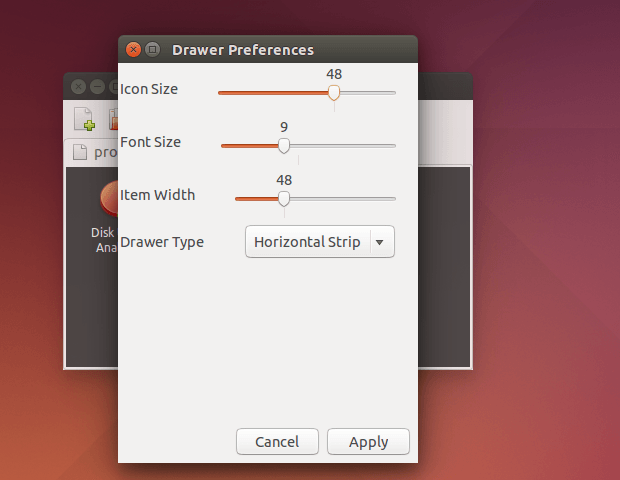Screen dimensions: 620x480
Task: Click the Font Size value 9
Action: [x=284, y=127]
